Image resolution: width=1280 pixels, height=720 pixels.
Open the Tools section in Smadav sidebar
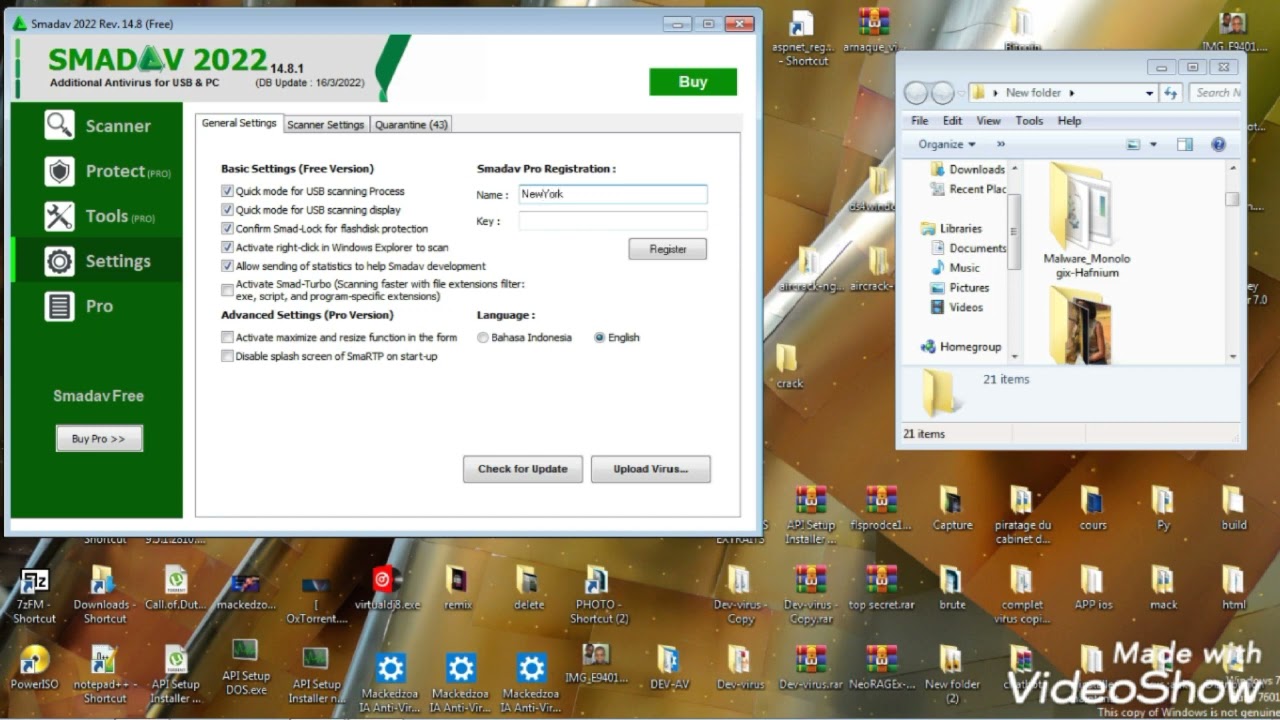[x=97, y=216]
